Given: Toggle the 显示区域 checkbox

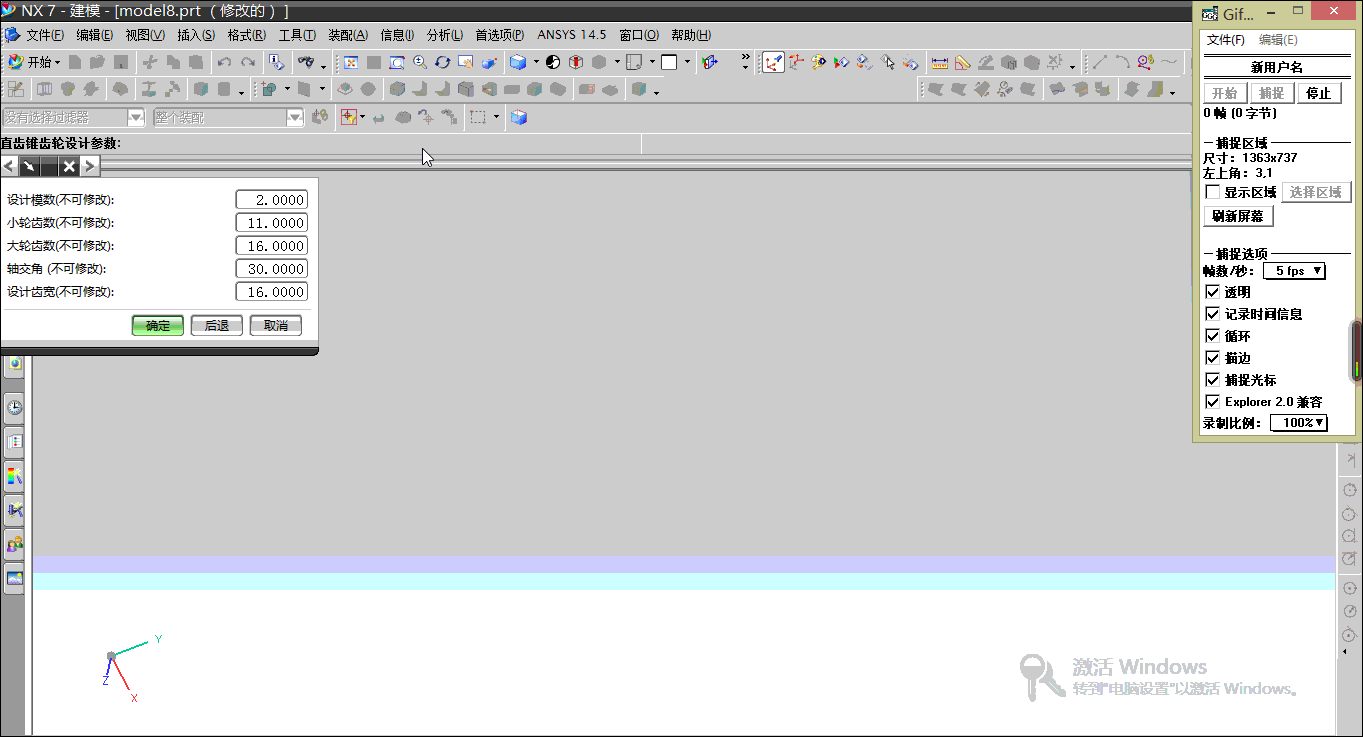Looking at the screenshot, I should coord(1212,192).
